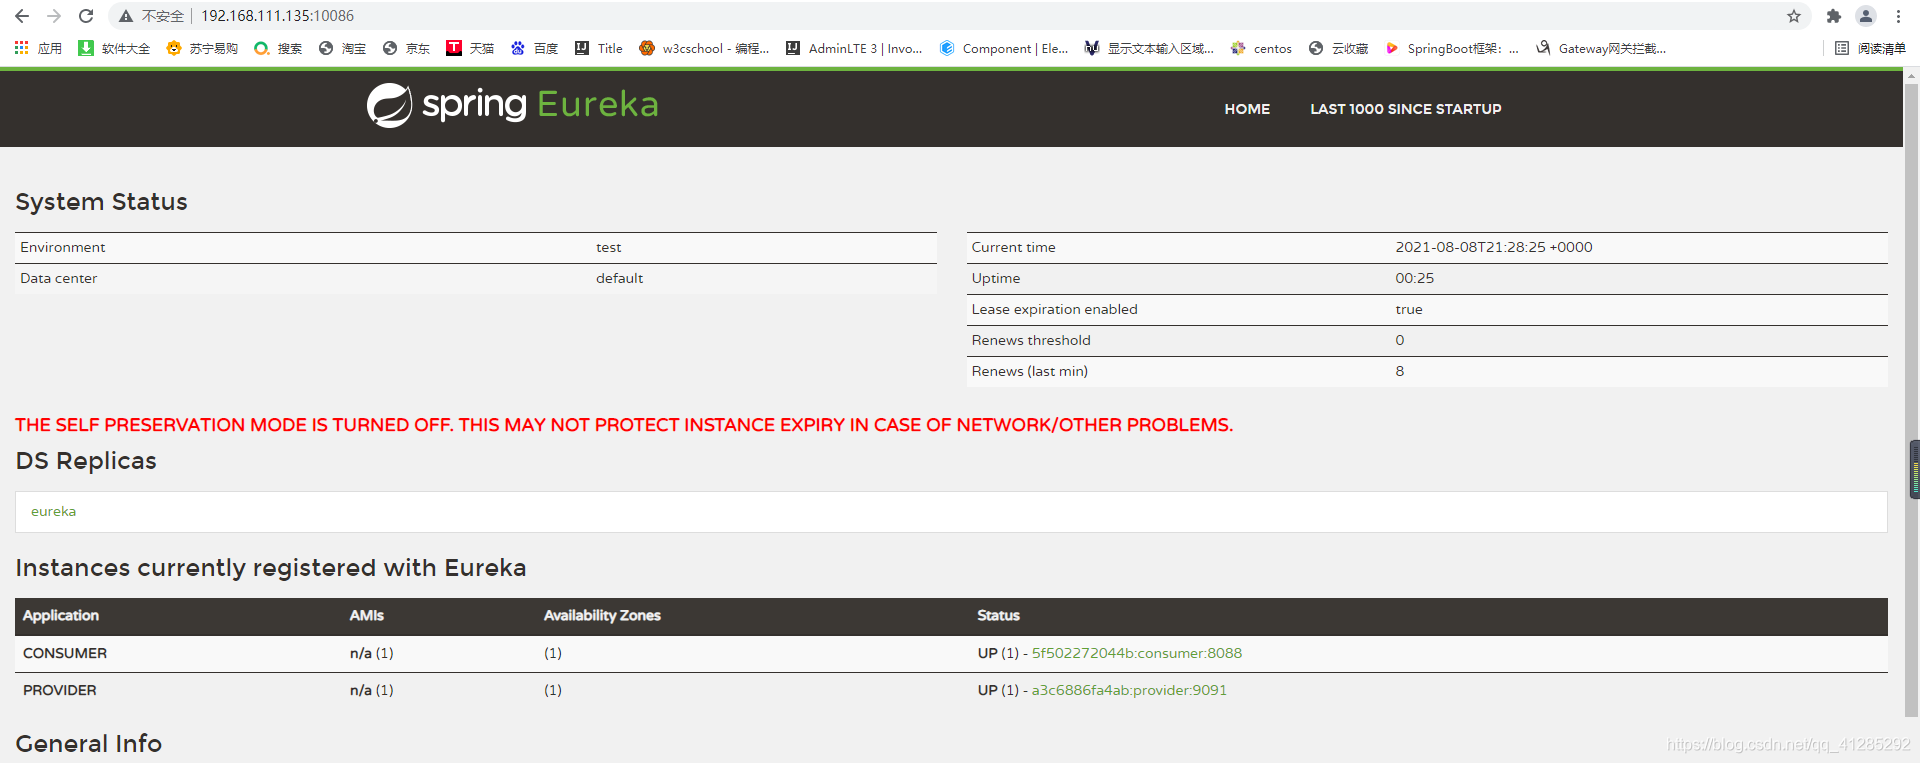Open the 阅读清单 reading list
1920x763 pixels.
pyautogui.click(x=1870, y=48)
